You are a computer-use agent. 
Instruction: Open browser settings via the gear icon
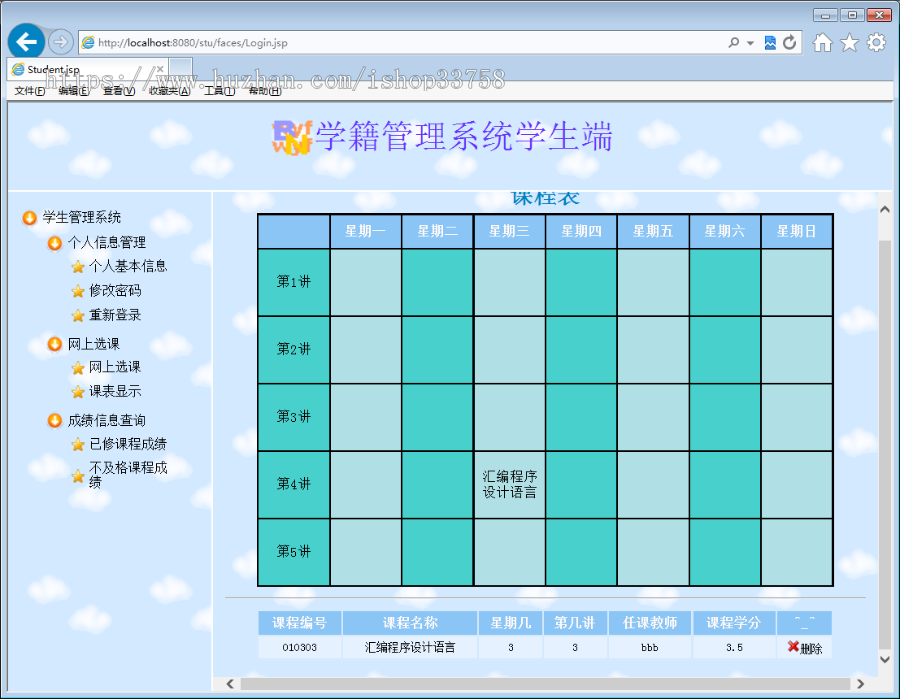(875, 42)
